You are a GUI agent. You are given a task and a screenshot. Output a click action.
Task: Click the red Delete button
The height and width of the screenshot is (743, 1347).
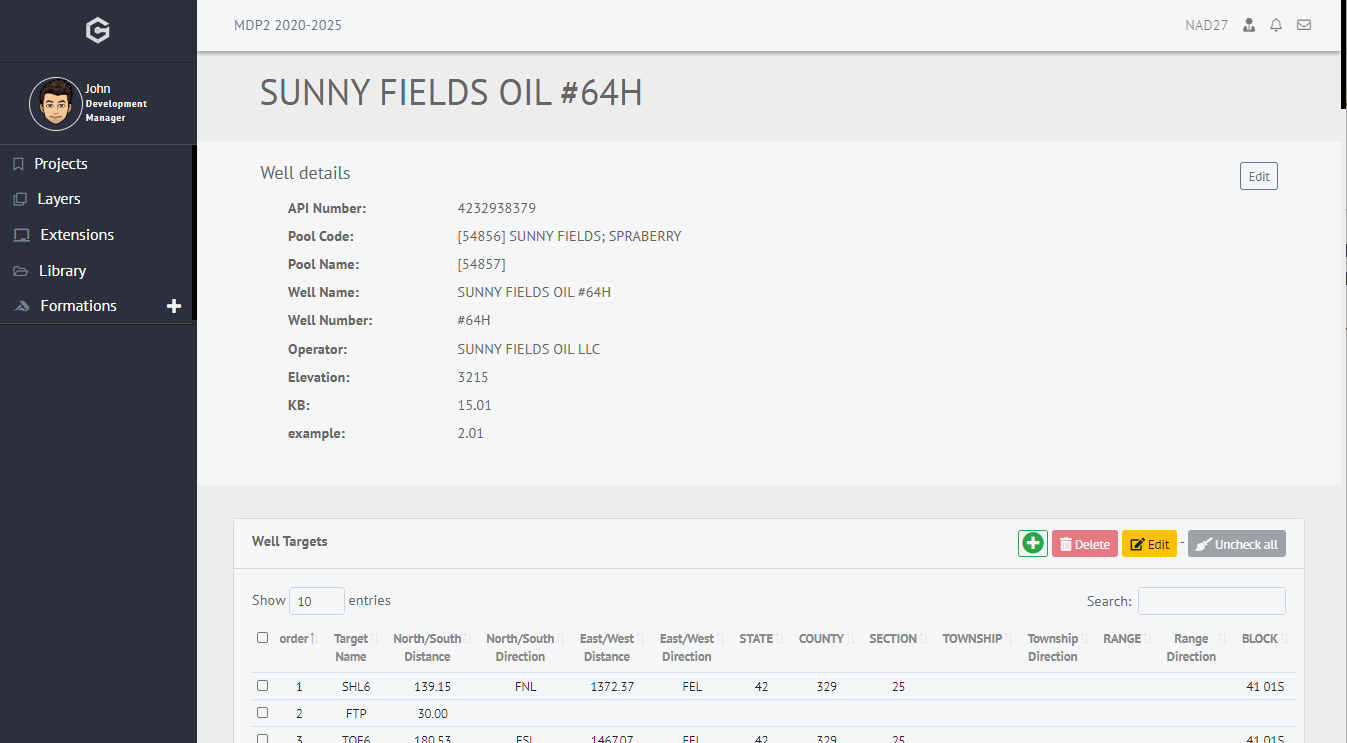click(1084, 544)
